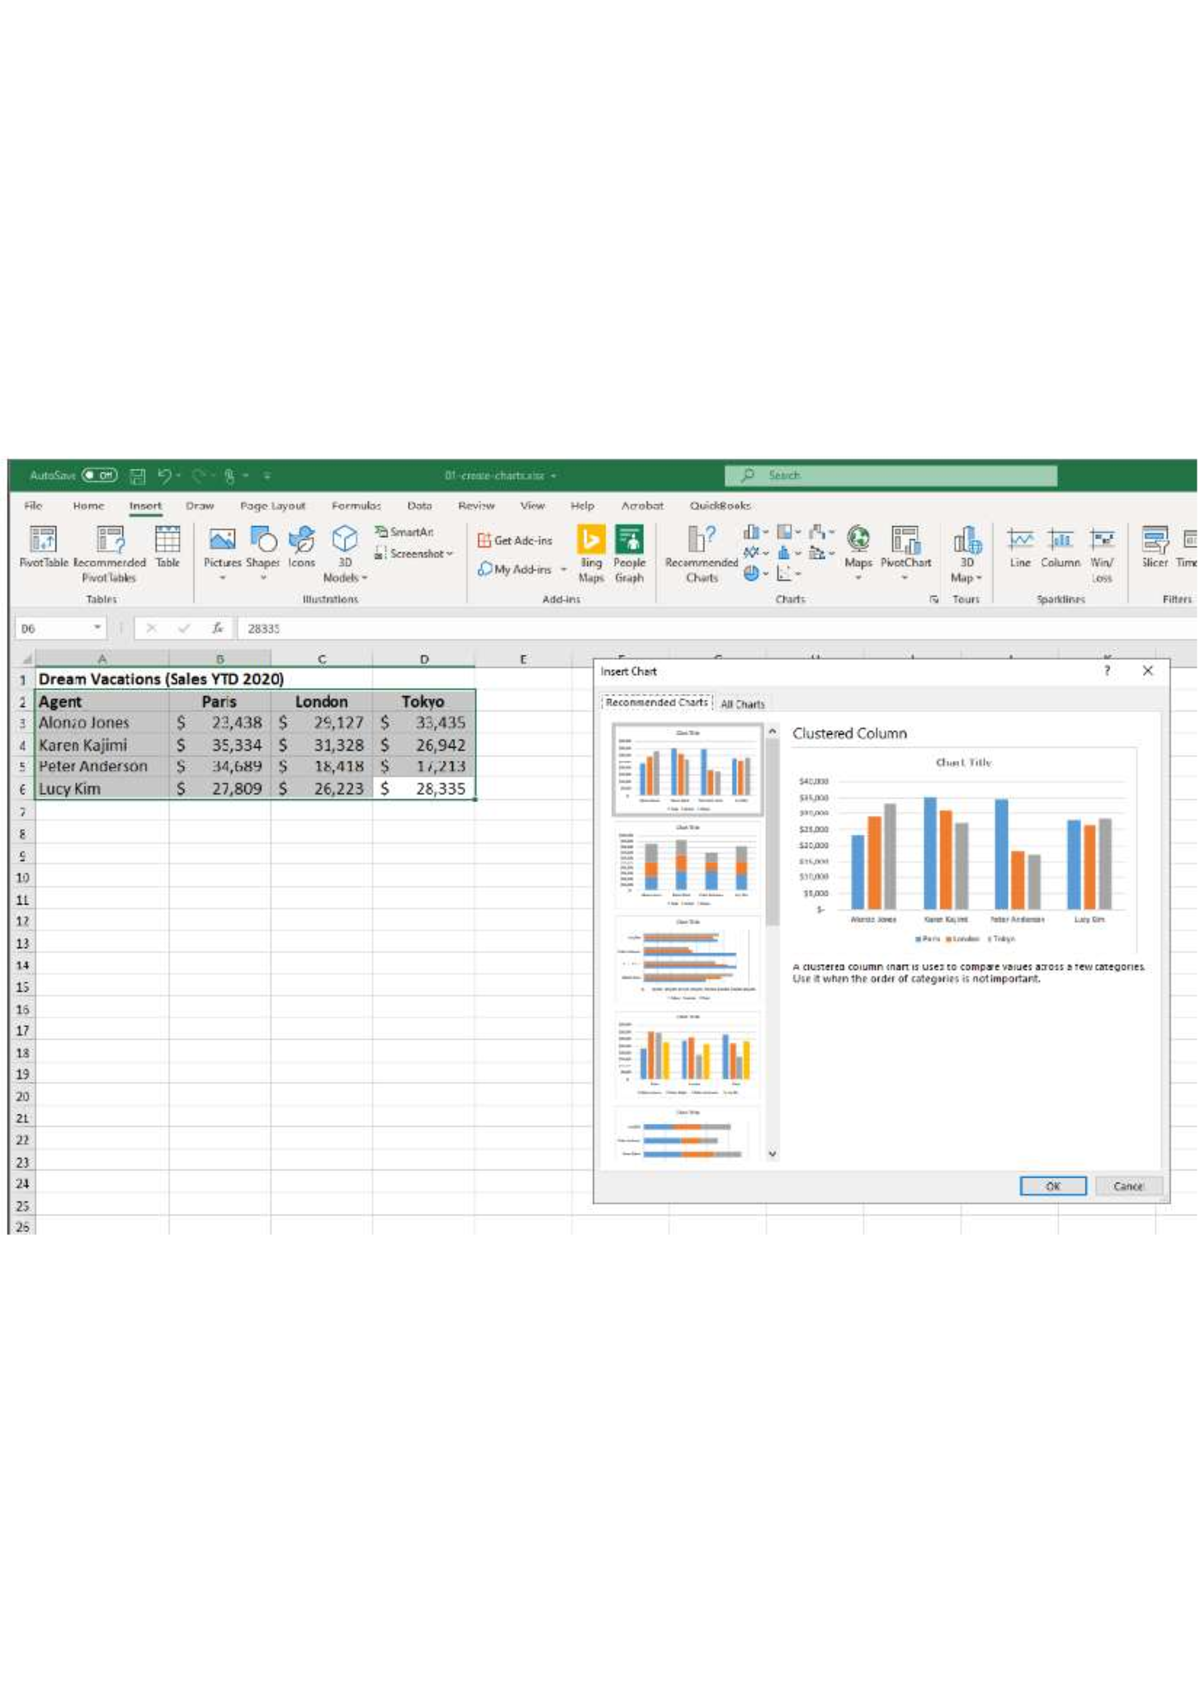Pick the clustered bar chart thumbnail

[687, 959]
